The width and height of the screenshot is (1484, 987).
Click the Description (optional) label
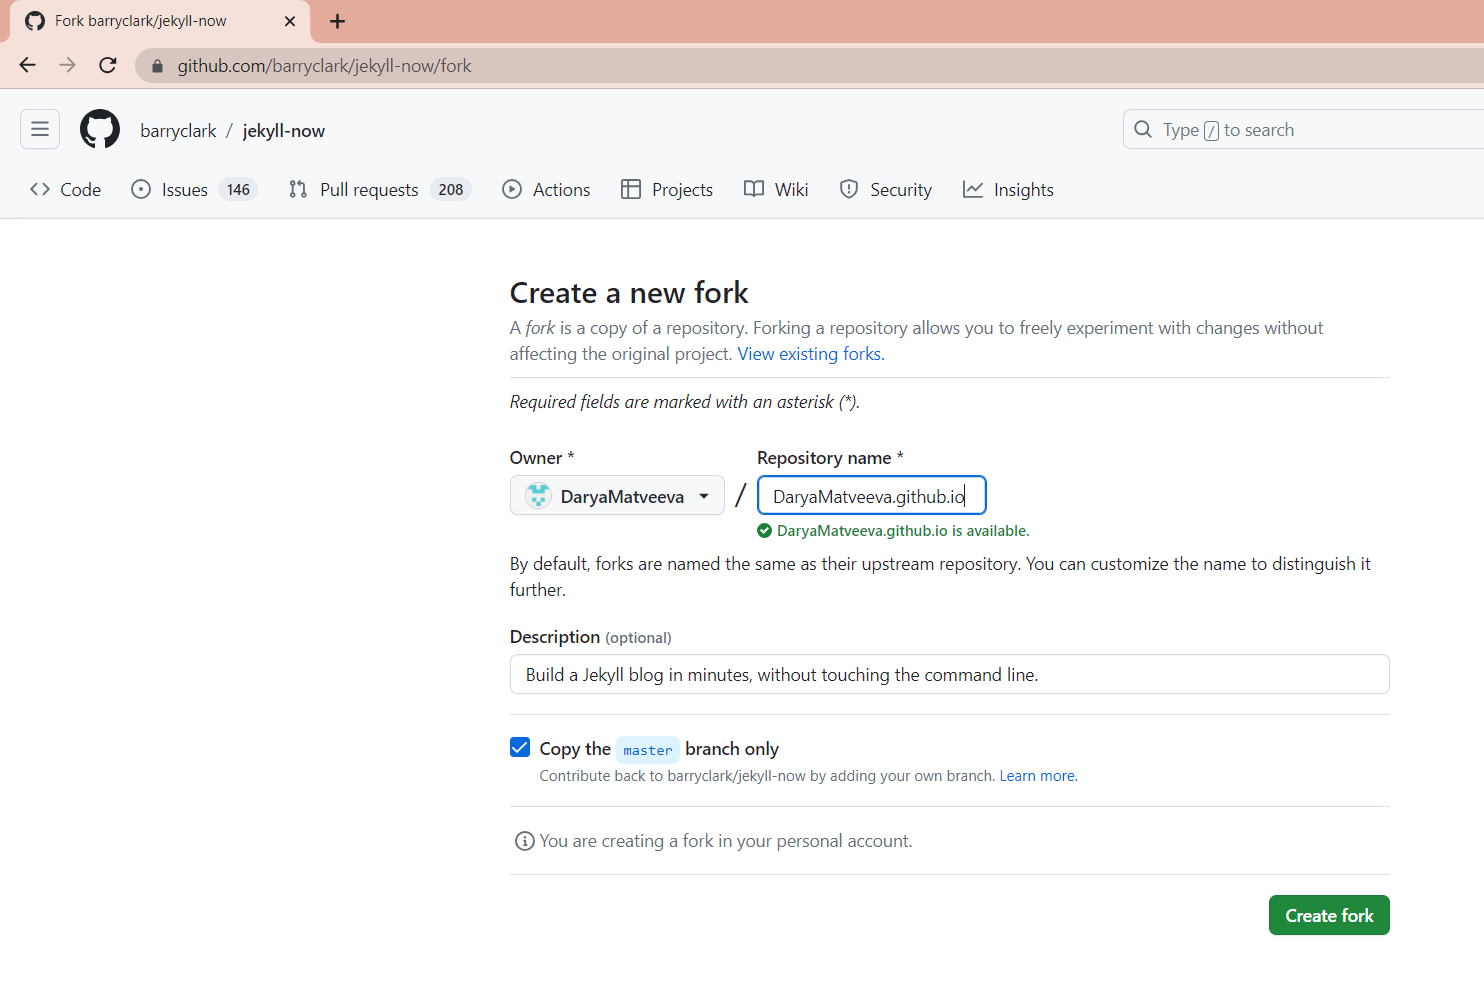[x=590, y=637]
